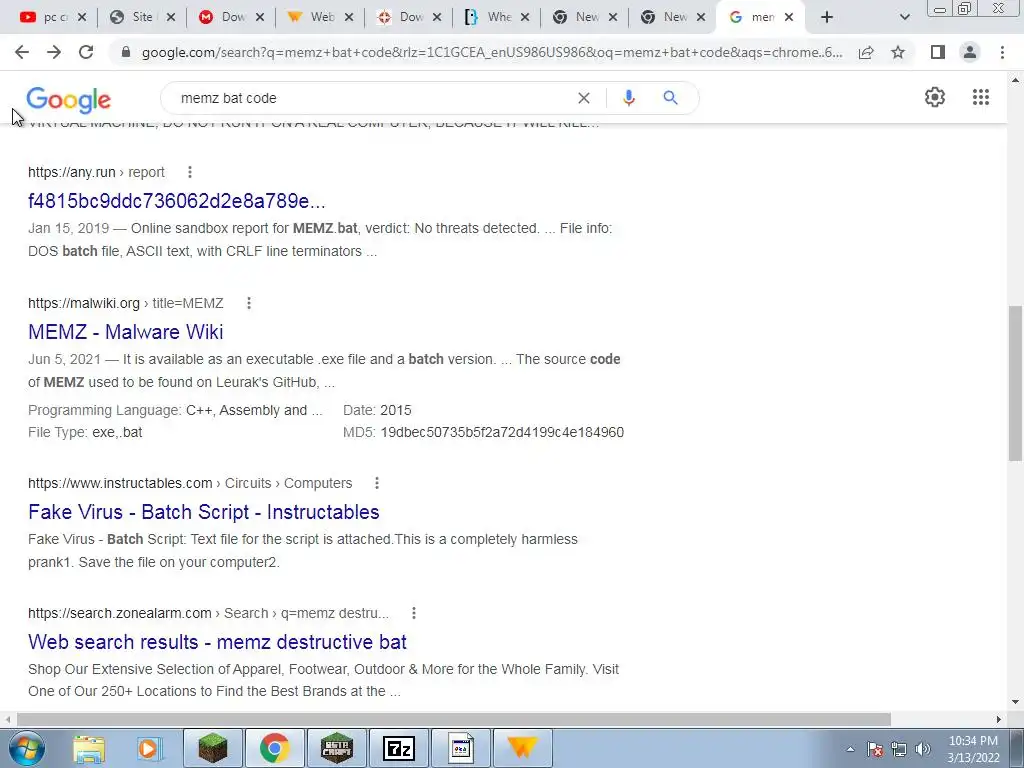
Task: Launch Windows Media Player from the taskbar
Action: click(149, 748)
